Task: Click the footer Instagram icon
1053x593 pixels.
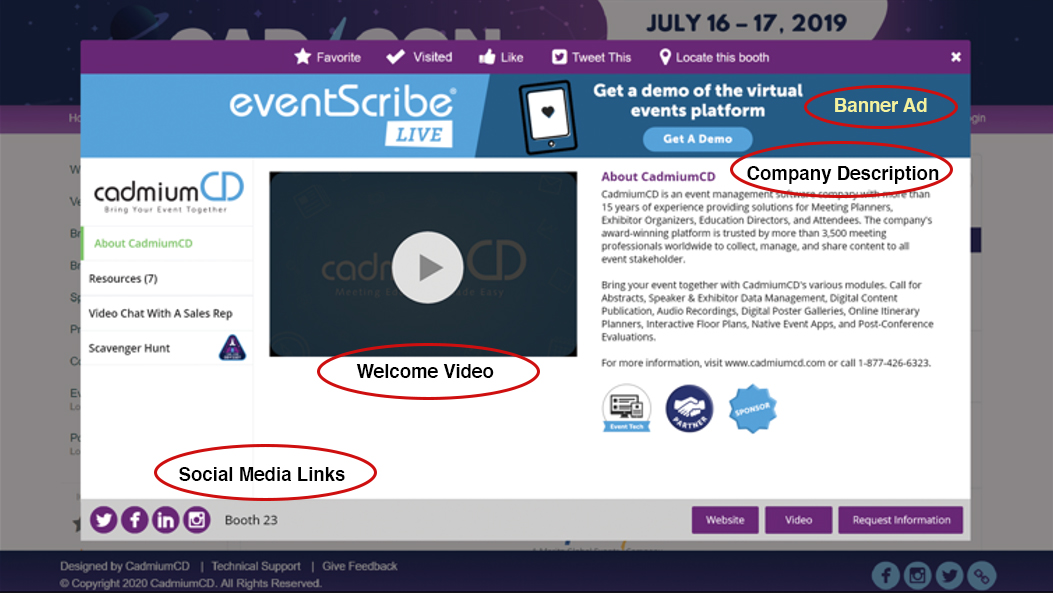Action: (x=917, y=576)
